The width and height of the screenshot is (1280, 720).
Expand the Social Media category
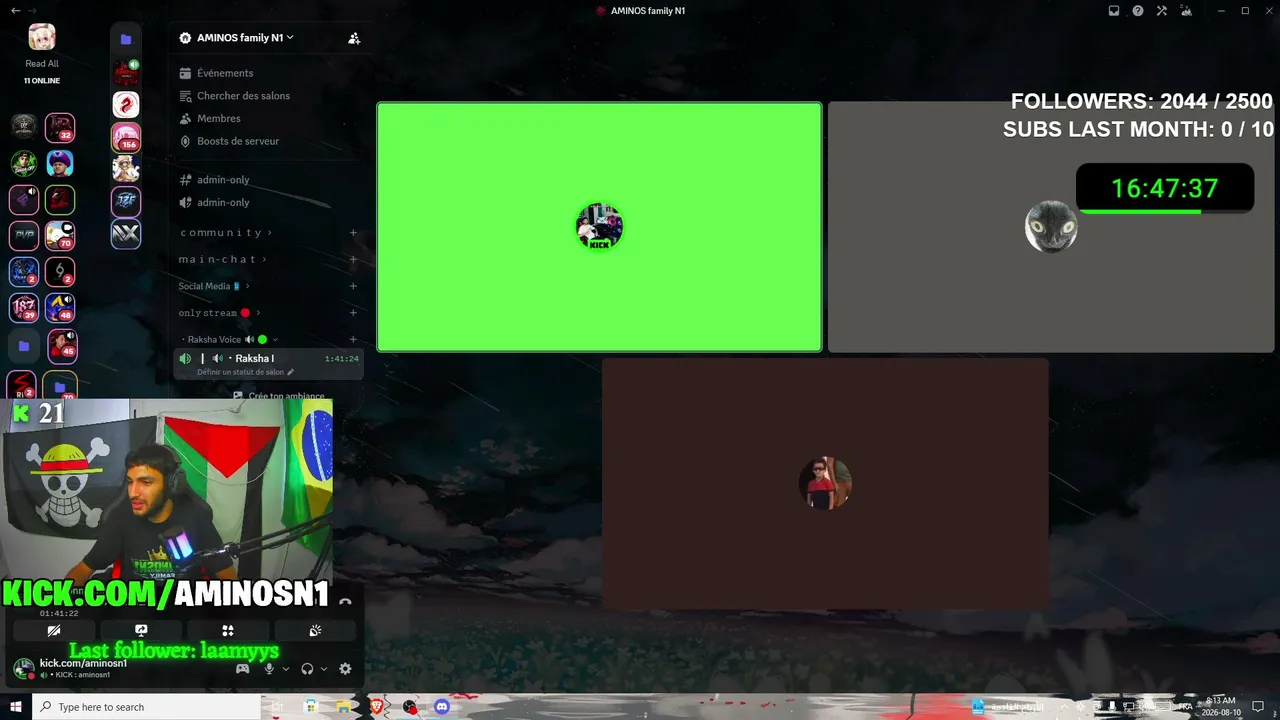214,286
